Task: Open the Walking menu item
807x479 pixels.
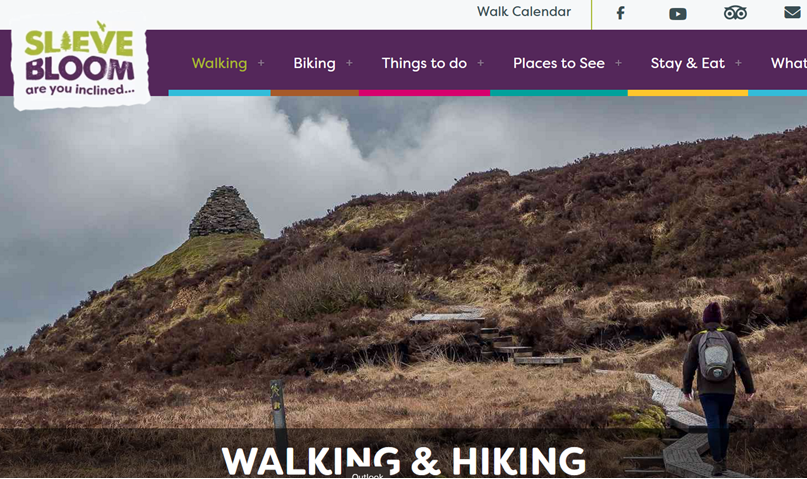Action: pos(219,63)
